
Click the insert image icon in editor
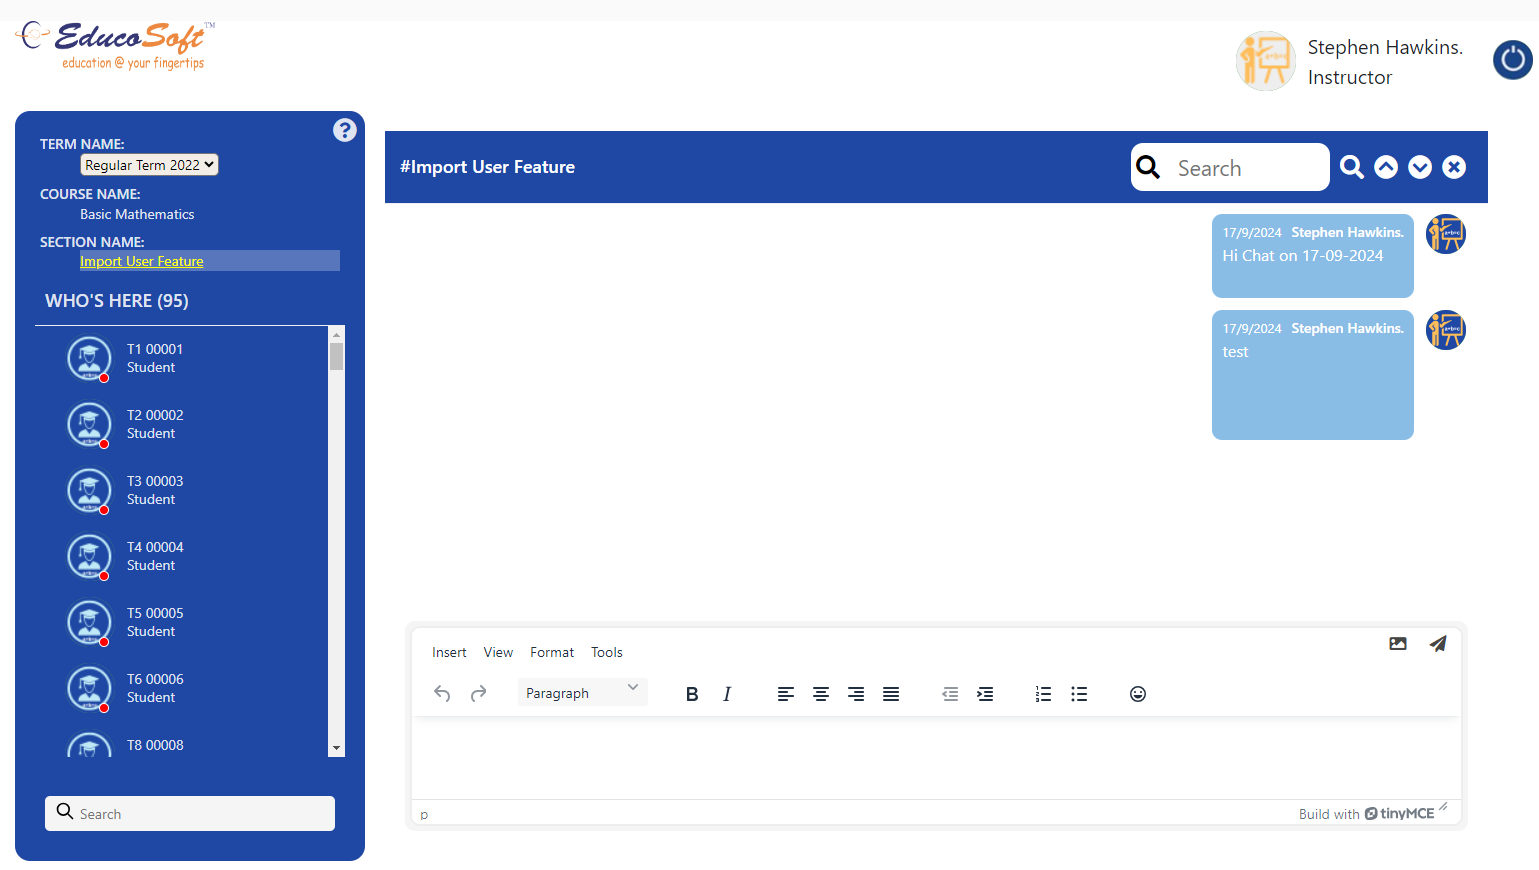(1398, 644)
